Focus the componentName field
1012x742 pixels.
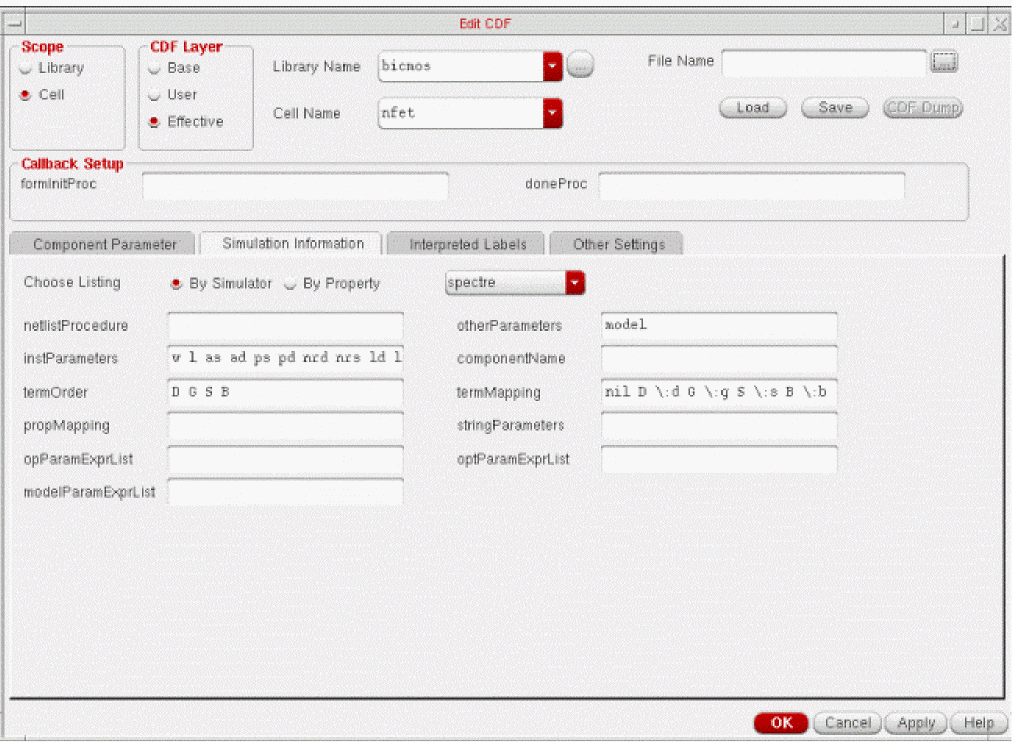click(719, 359)
